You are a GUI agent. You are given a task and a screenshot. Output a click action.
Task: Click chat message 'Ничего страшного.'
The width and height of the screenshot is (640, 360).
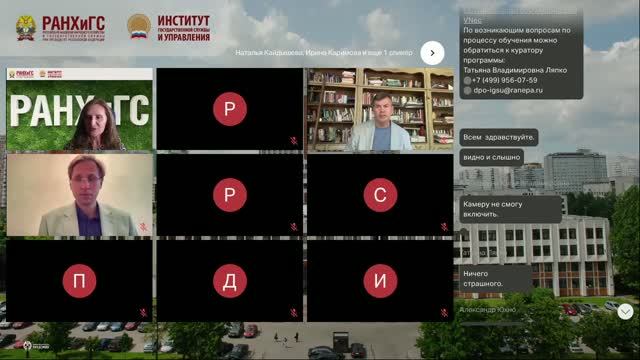click(496, 278)
